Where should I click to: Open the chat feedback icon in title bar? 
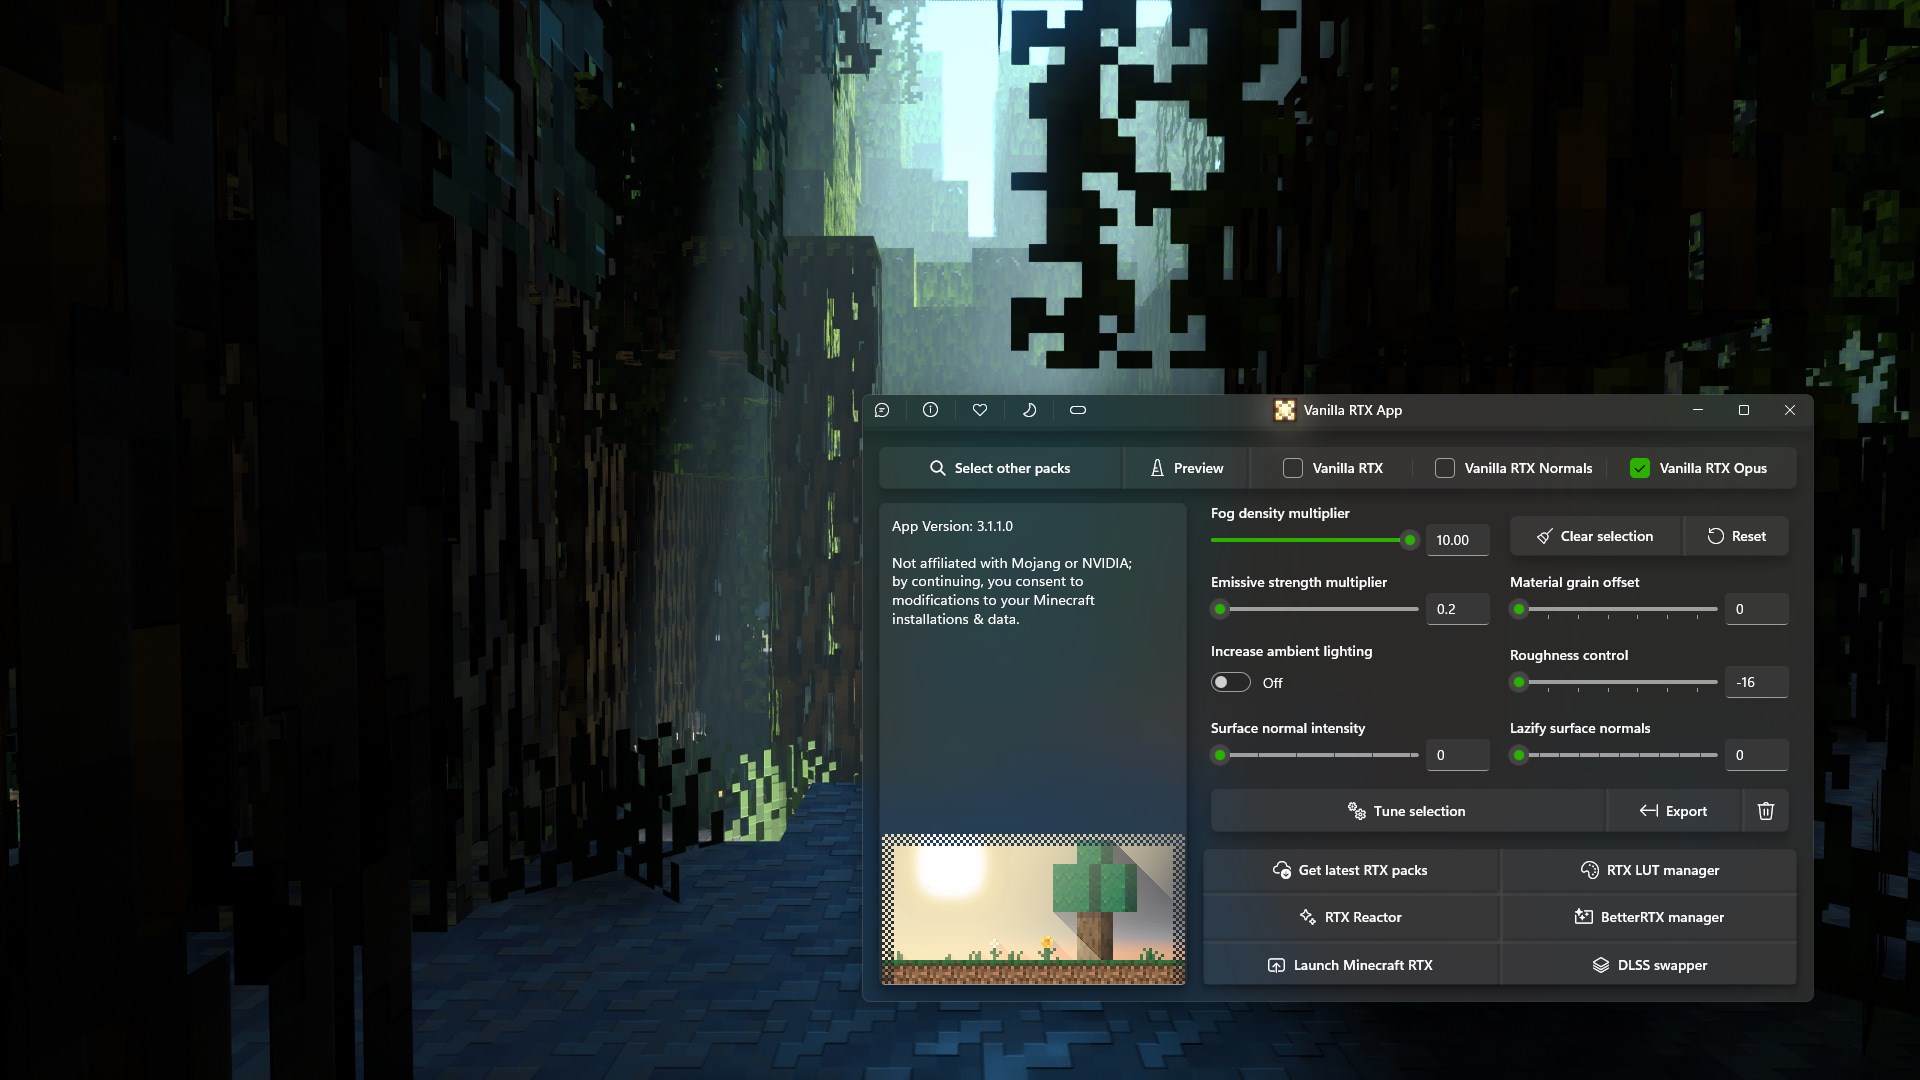click(882, 410)
